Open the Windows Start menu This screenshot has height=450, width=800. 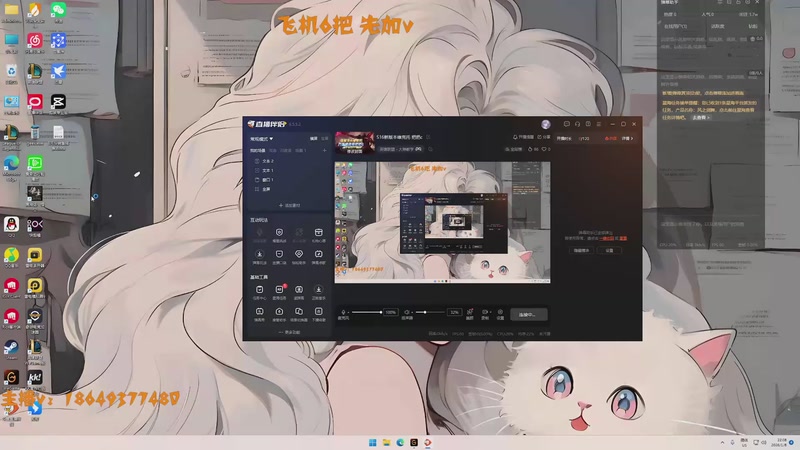tap(372, 442)
